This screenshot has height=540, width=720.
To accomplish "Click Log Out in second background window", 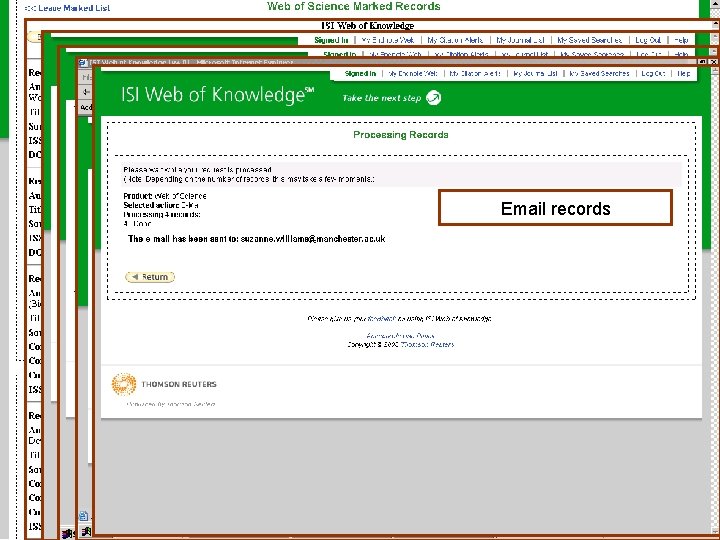I will [x=648, y=40].
